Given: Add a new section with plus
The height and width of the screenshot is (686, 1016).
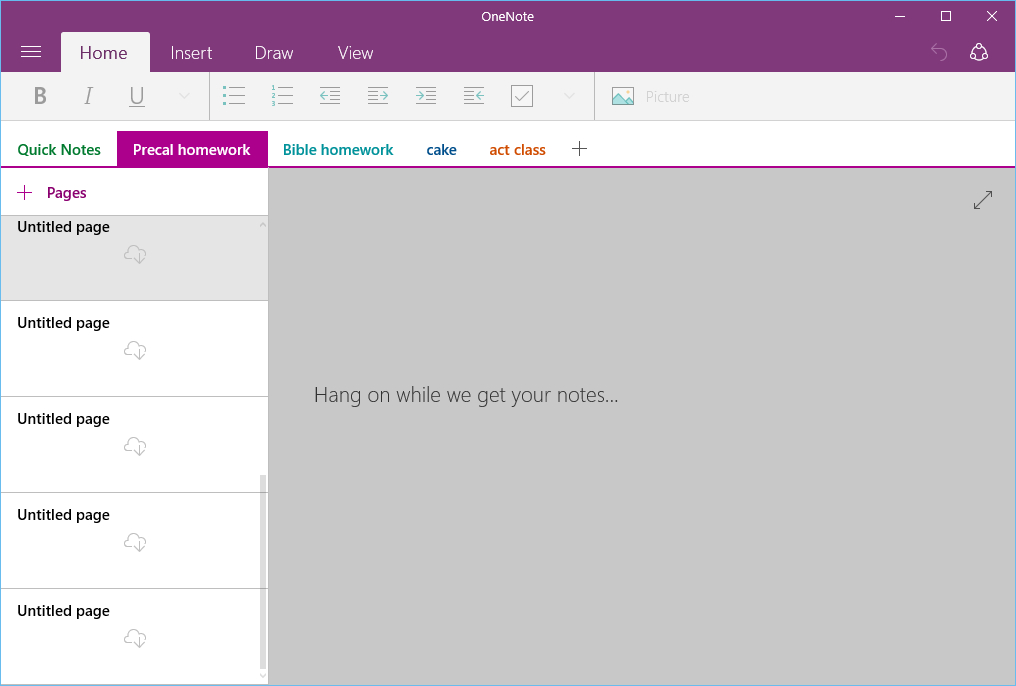Looking at the screenshot, I should tap(579, 149).
